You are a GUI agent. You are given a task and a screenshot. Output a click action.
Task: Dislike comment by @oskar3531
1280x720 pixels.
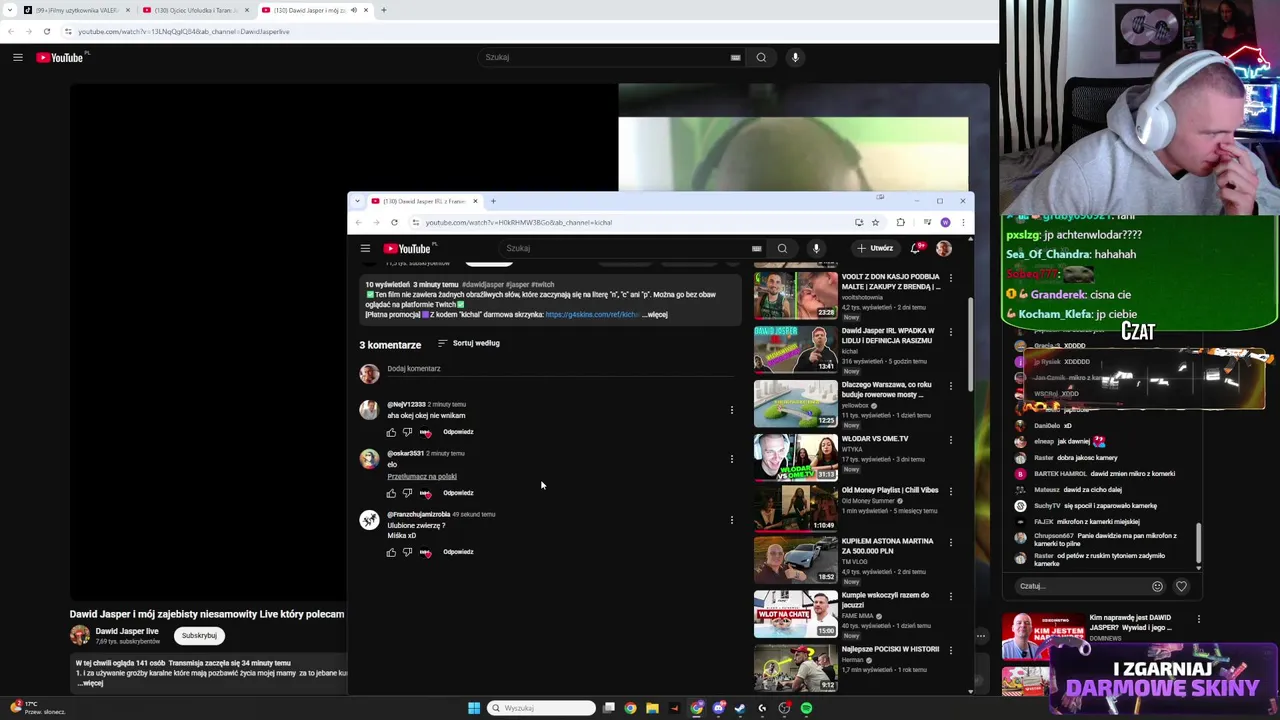(x=407, y=493)
